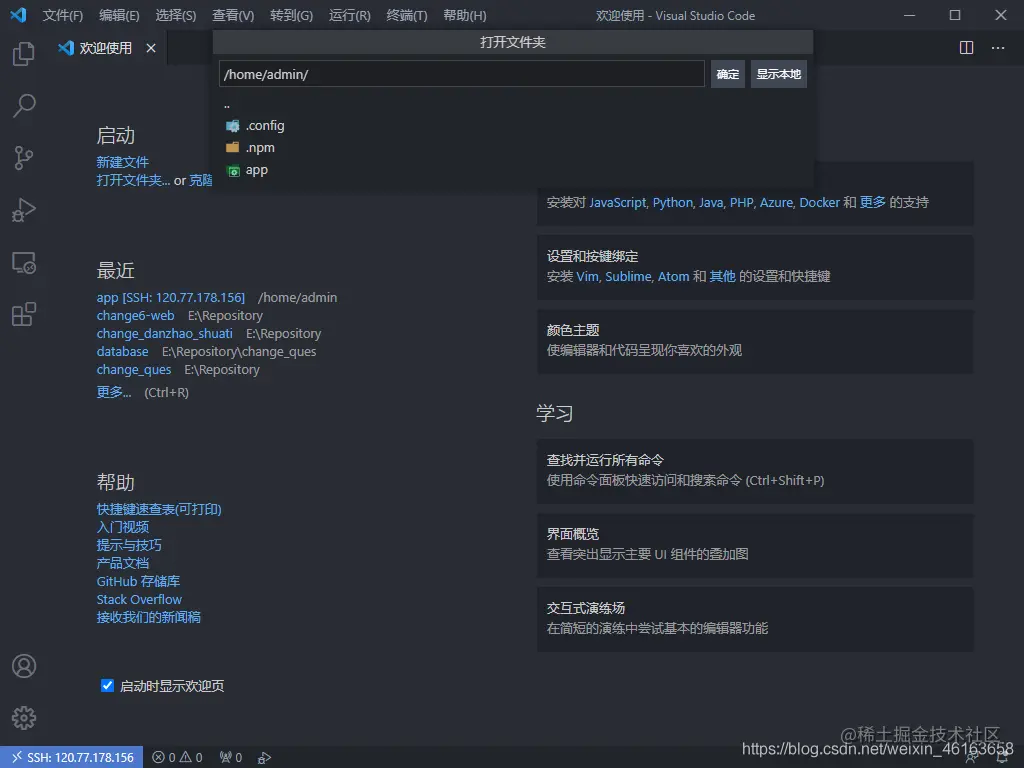This screenshot has height=768, width=1024.
Task: Click the Python language link
Action: tap(672, 202)
